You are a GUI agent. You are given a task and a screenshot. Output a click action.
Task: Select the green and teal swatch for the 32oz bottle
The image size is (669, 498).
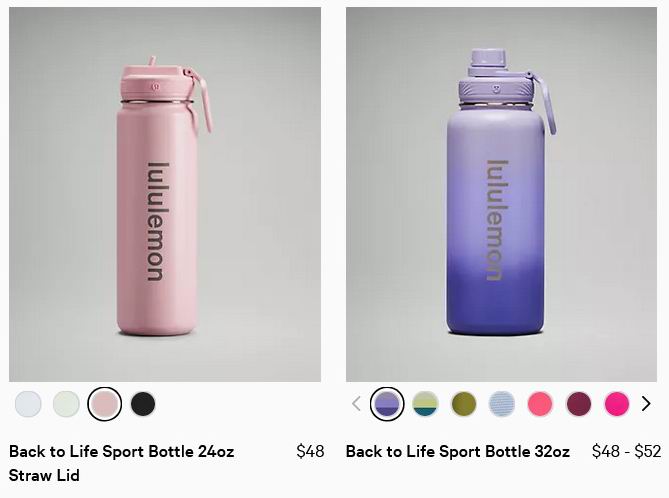[x=425, y=404]
